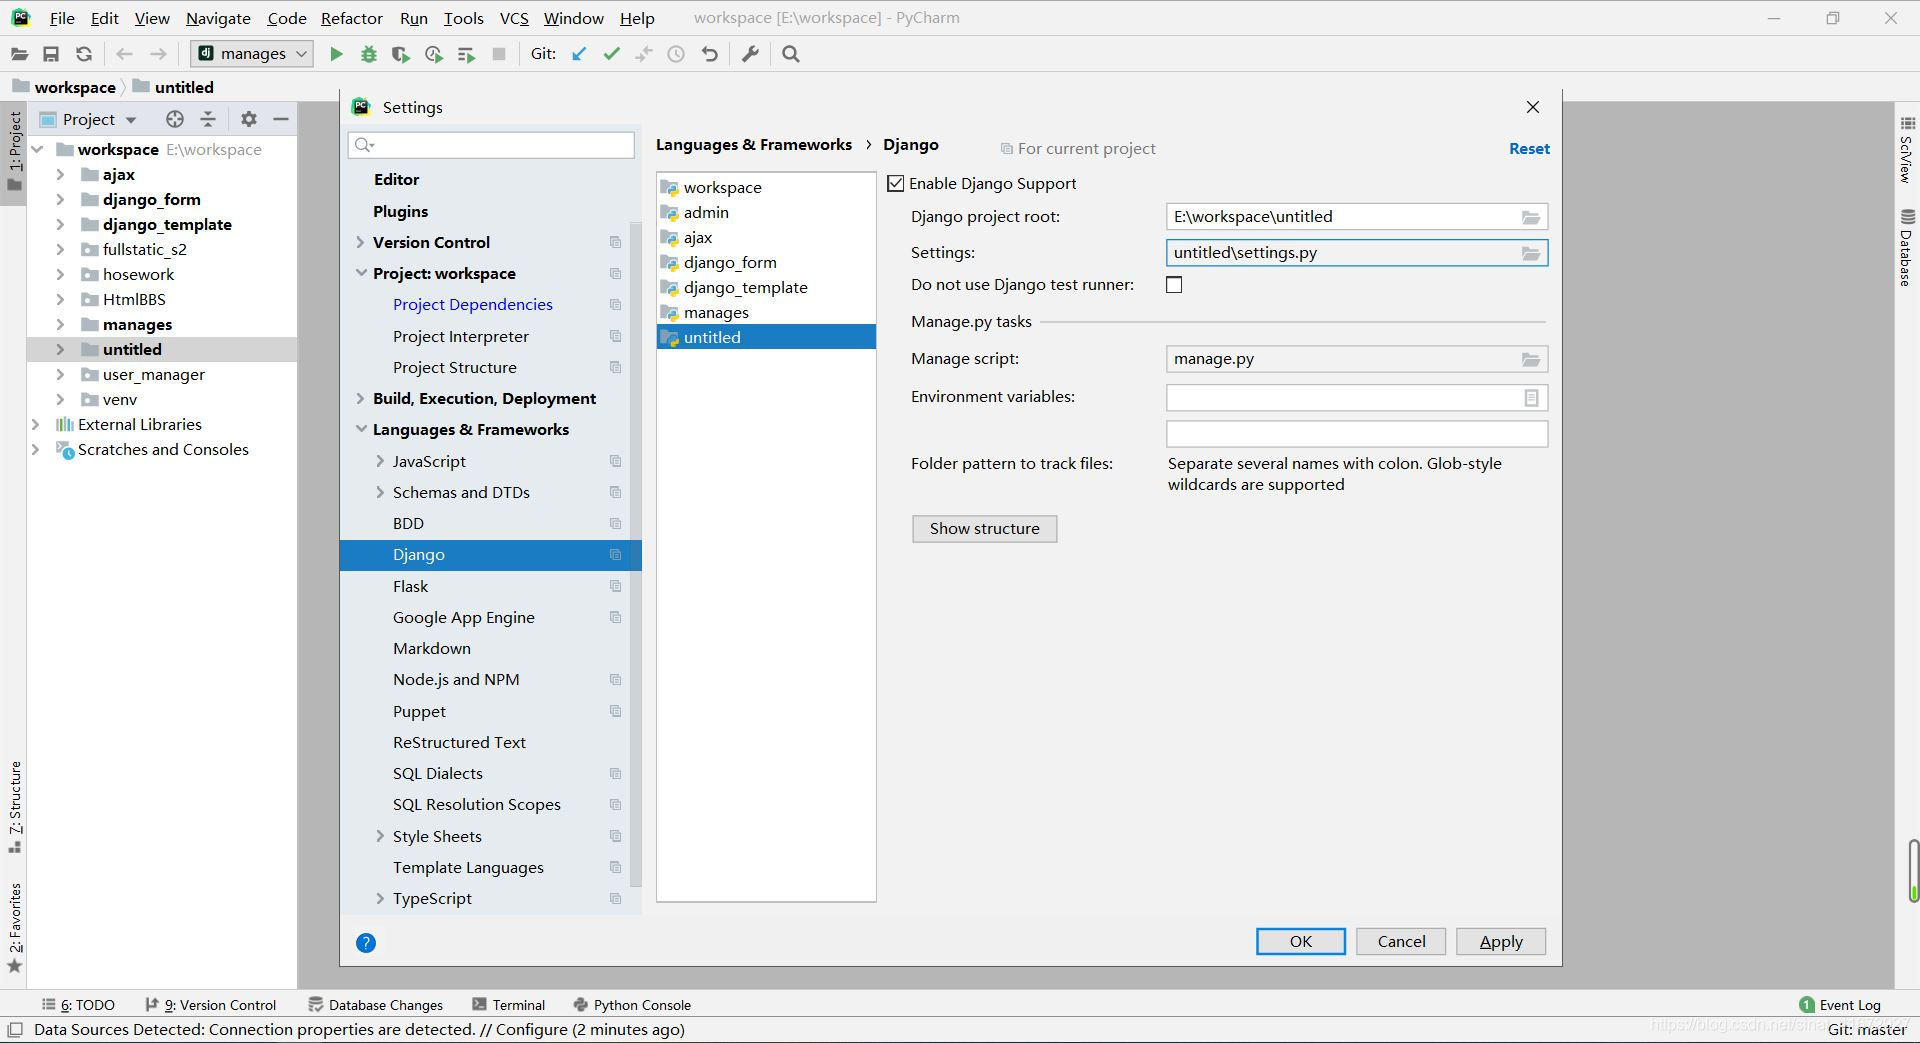Open Python Console tab

pyautogui.click(x=632, y=1005)
